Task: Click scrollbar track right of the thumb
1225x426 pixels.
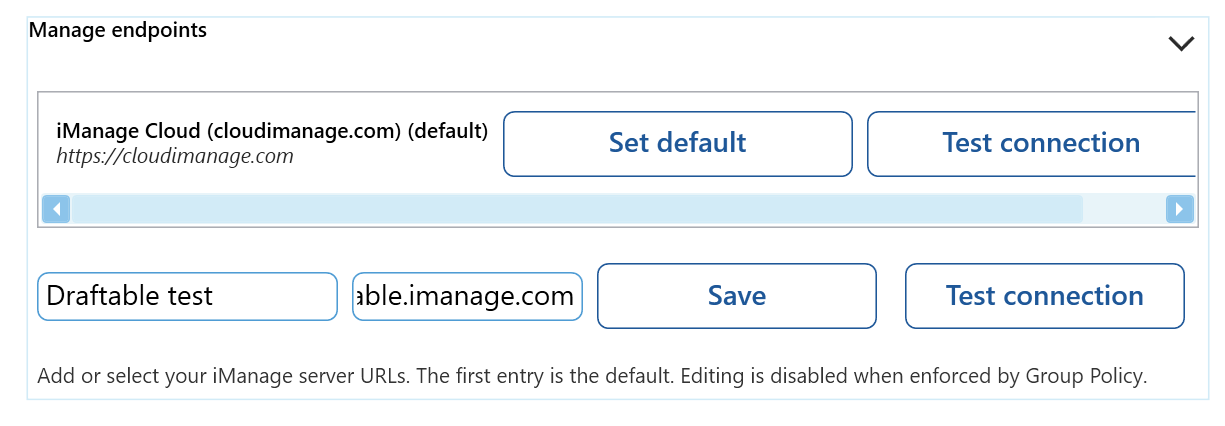Action: (1123, 209)
